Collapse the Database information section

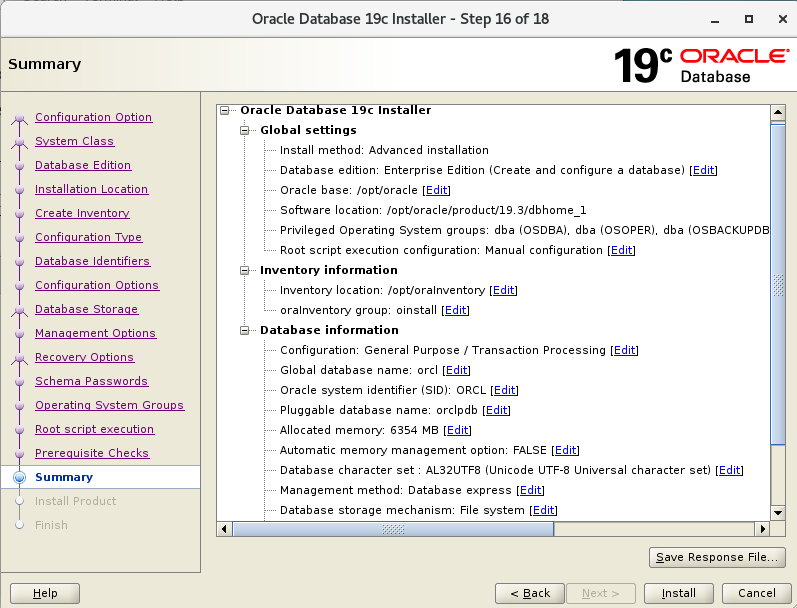244,330
